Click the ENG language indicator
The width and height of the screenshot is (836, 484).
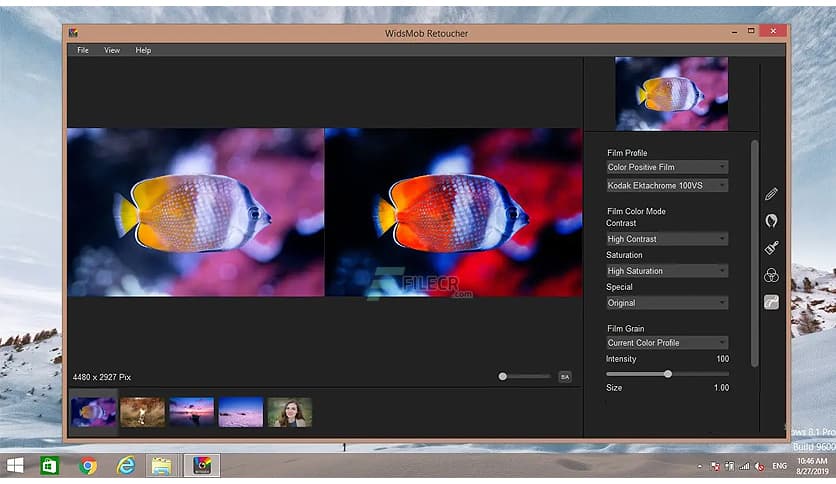pos(779,466)
